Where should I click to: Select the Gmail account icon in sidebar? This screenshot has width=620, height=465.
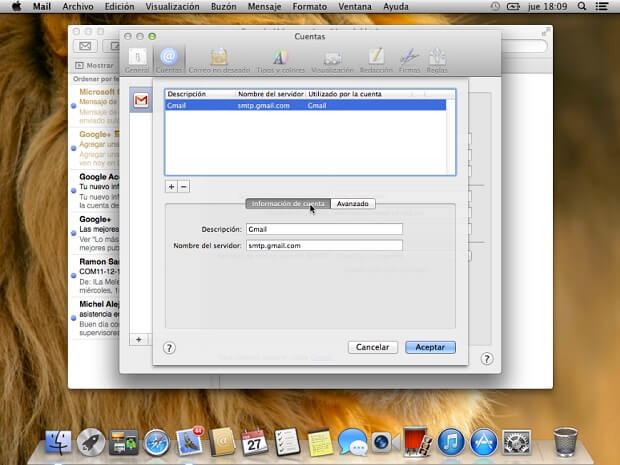point(141,100)
